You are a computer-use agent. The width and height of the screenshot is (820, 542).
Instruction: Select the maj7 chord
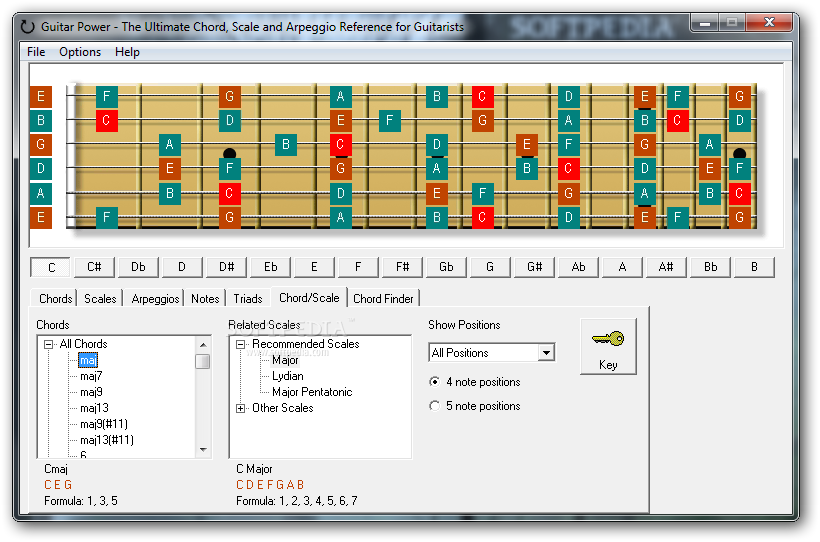pos(91,376)
